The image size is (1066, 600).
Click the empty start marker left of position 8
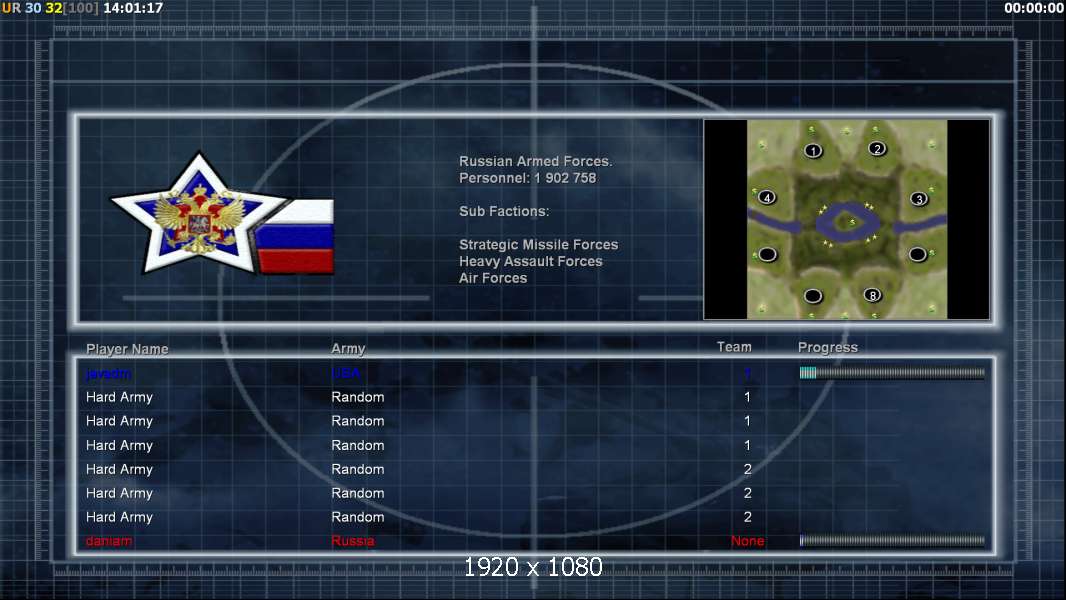coord(813,296)
